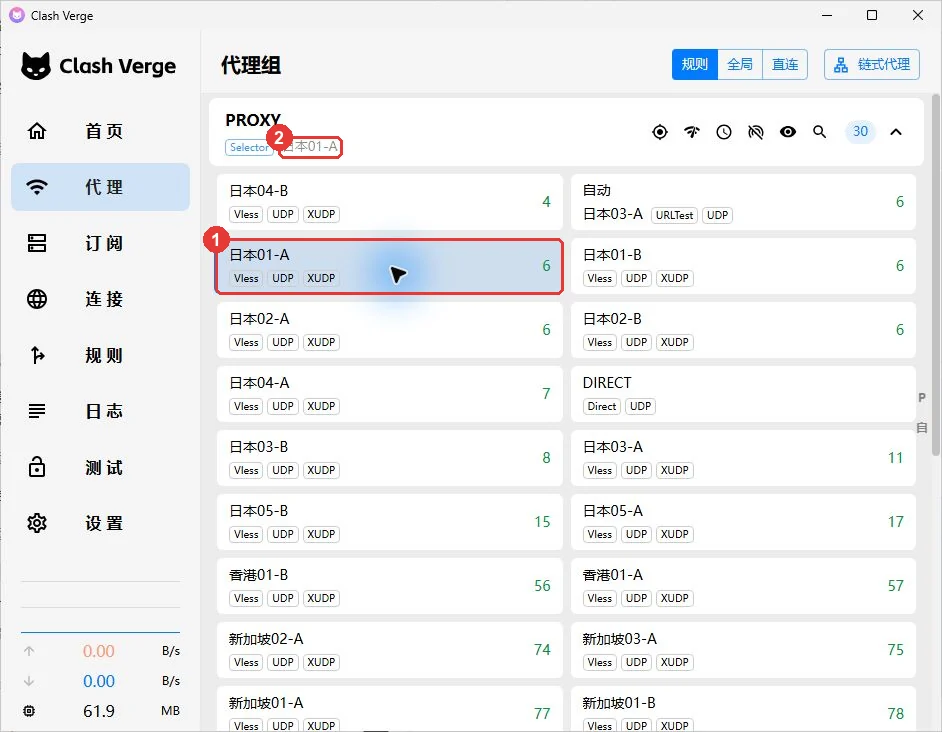Switch to 直连 direct mode
The height and width of the screenshot is (732, 942).
(x=785, y=64)
